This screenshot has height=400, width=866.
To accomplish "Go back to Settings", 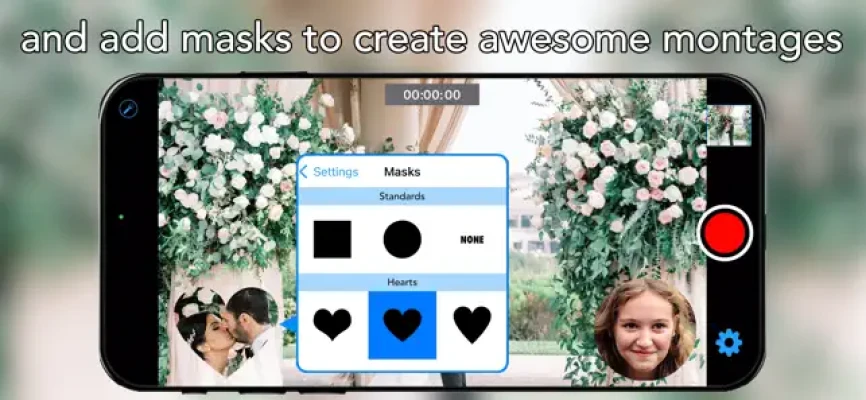I will [x=334, y=172].
